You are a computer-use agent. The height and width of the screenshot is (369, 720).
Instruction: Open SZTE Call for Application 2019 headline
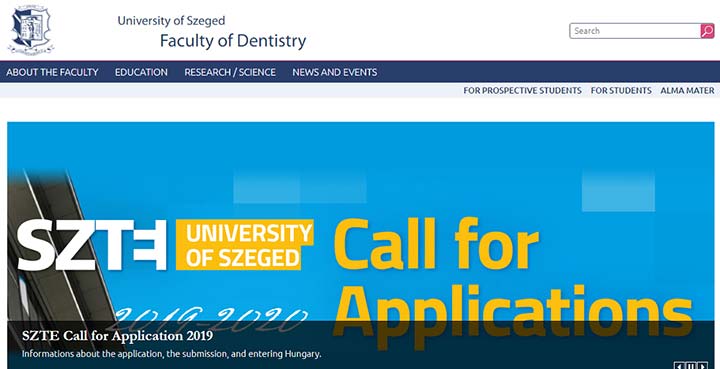(117, 336)
